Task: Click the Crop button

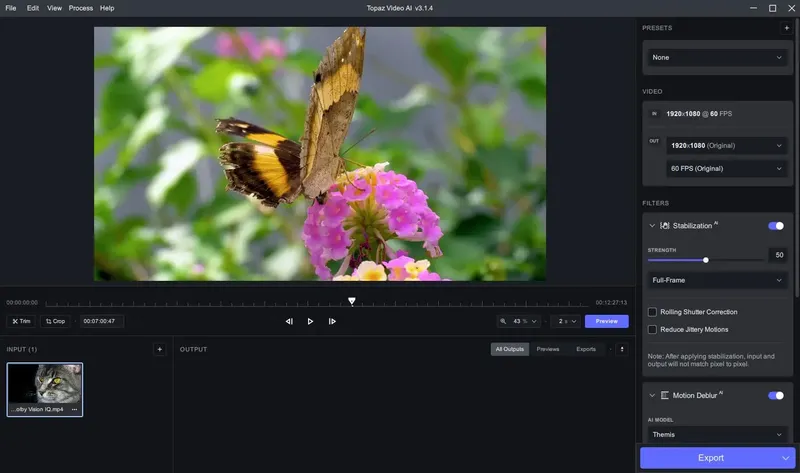Action: pyautogui.click(x=55, y=321)
